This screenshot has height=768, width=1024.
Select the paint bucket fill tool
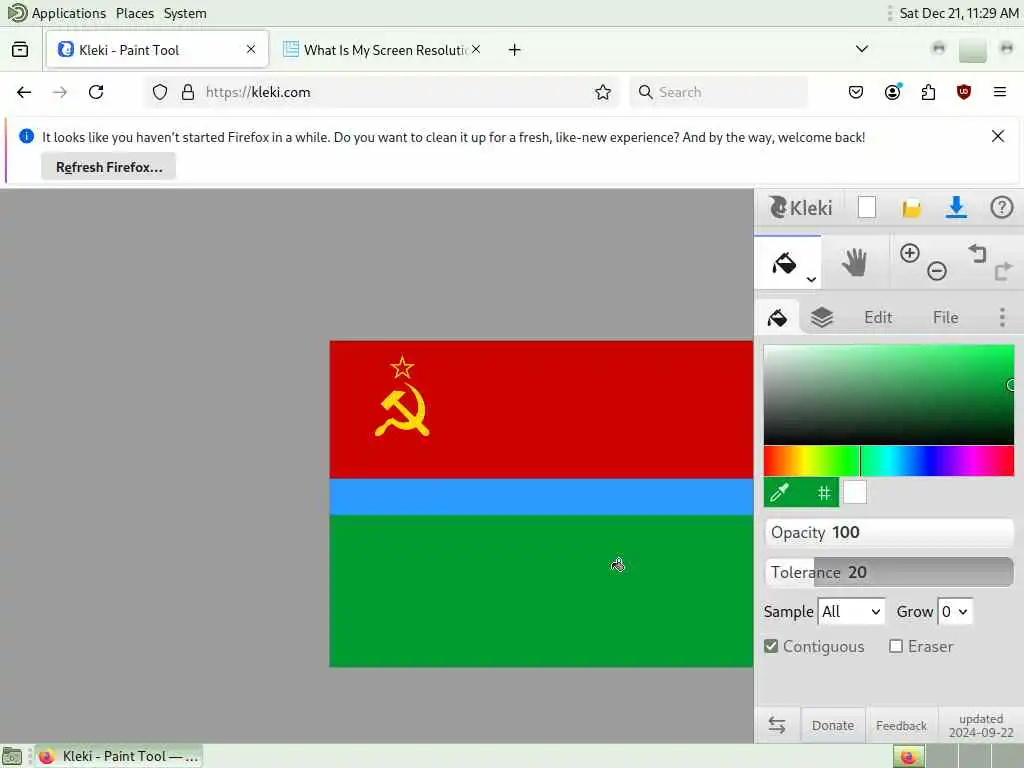coord(784,263)
